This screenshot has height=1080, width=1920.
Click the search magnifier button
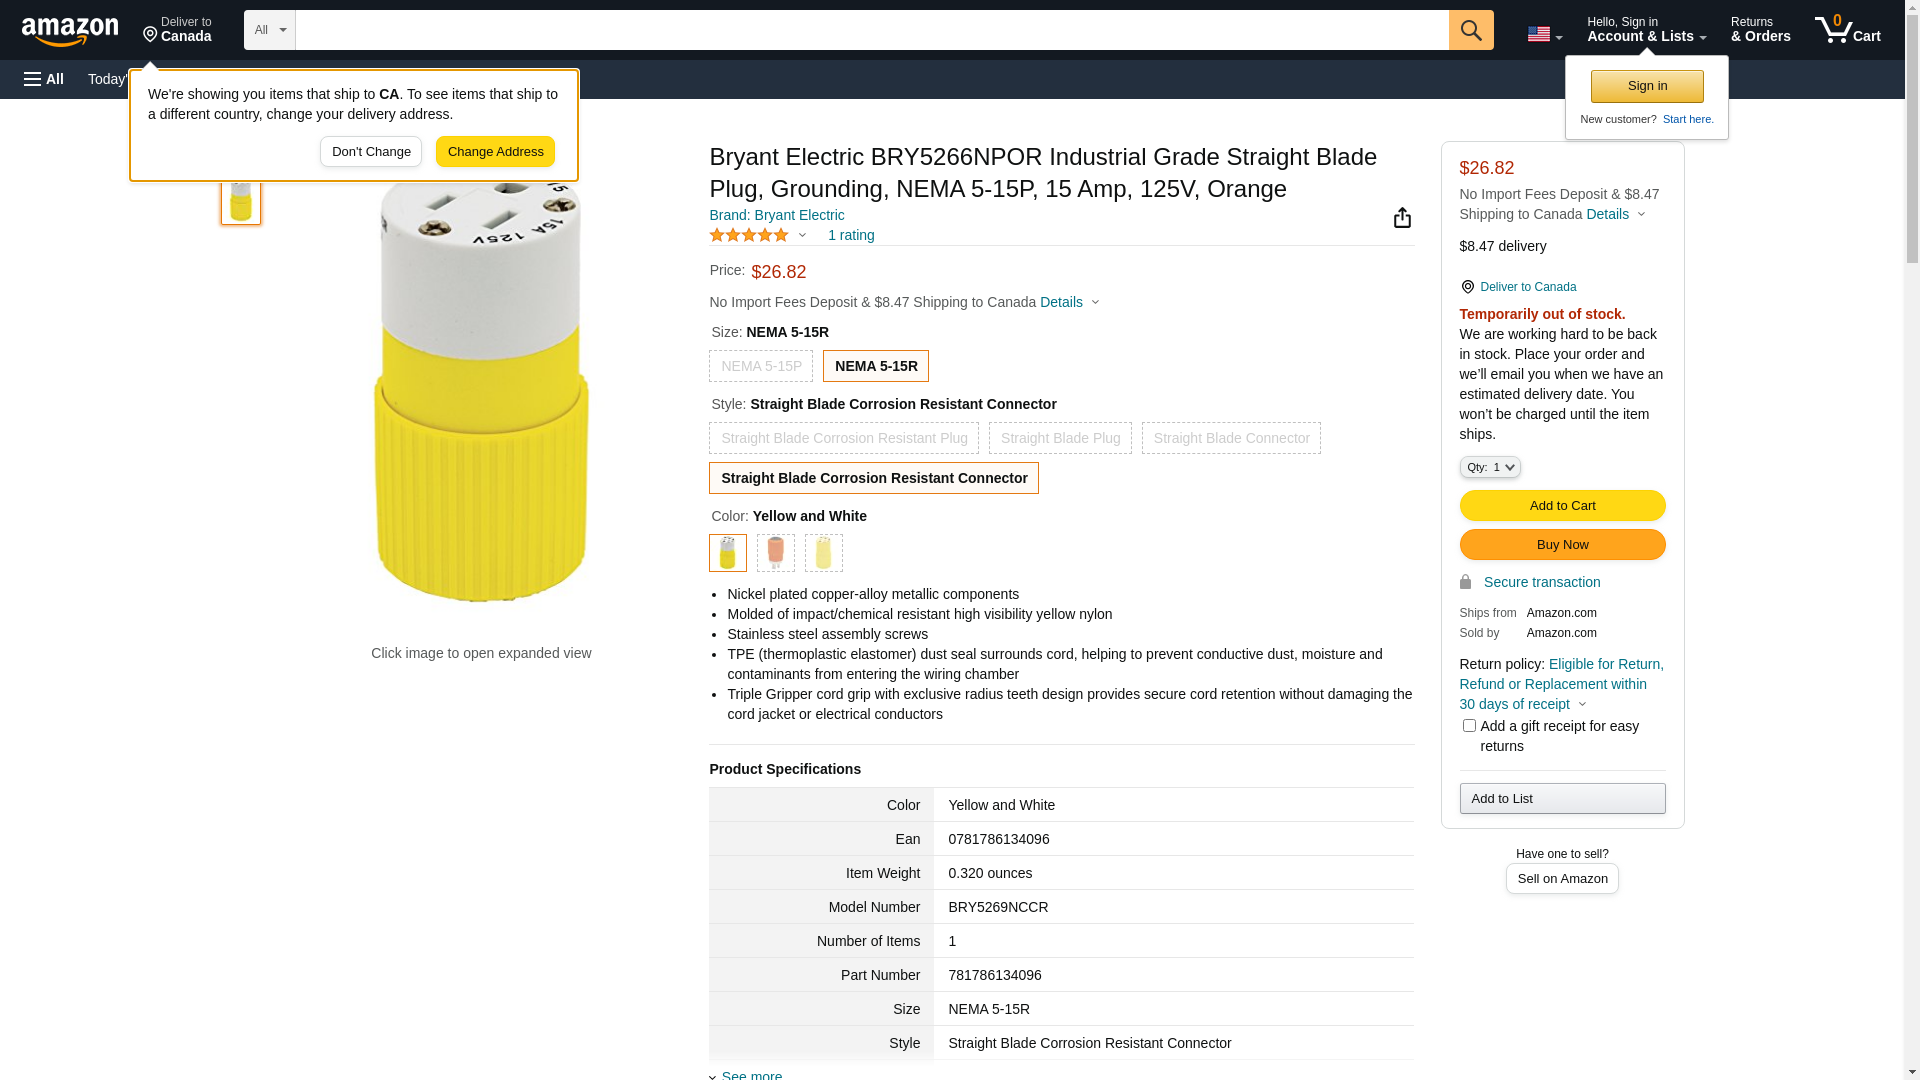point(1470,30)
